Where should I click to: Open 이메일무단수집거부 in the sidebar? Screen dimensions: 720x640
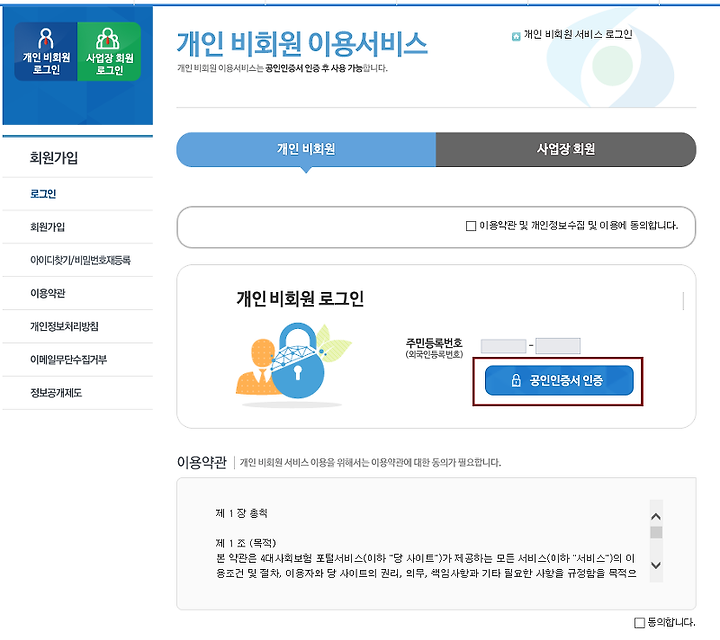(x=68, y=359)
